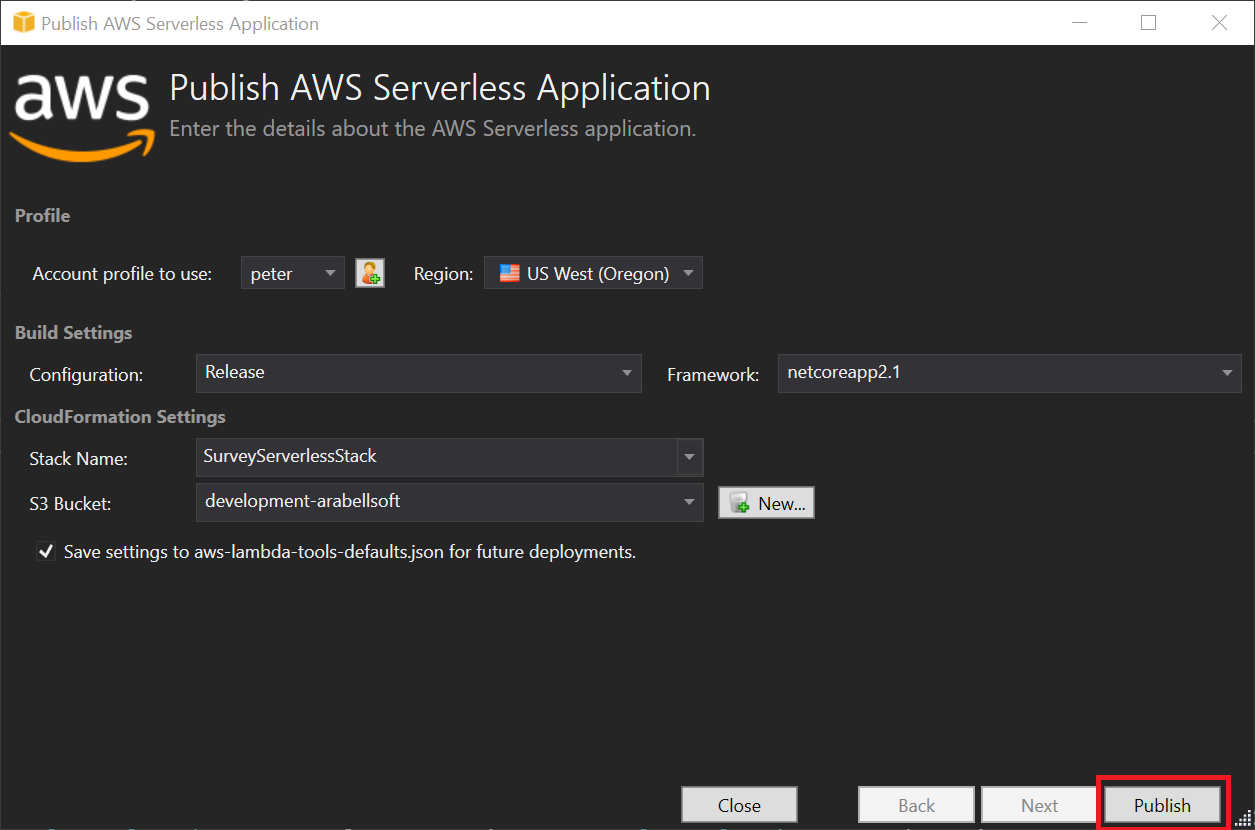Expand the Region dropdown

click(x=688, y=273)
